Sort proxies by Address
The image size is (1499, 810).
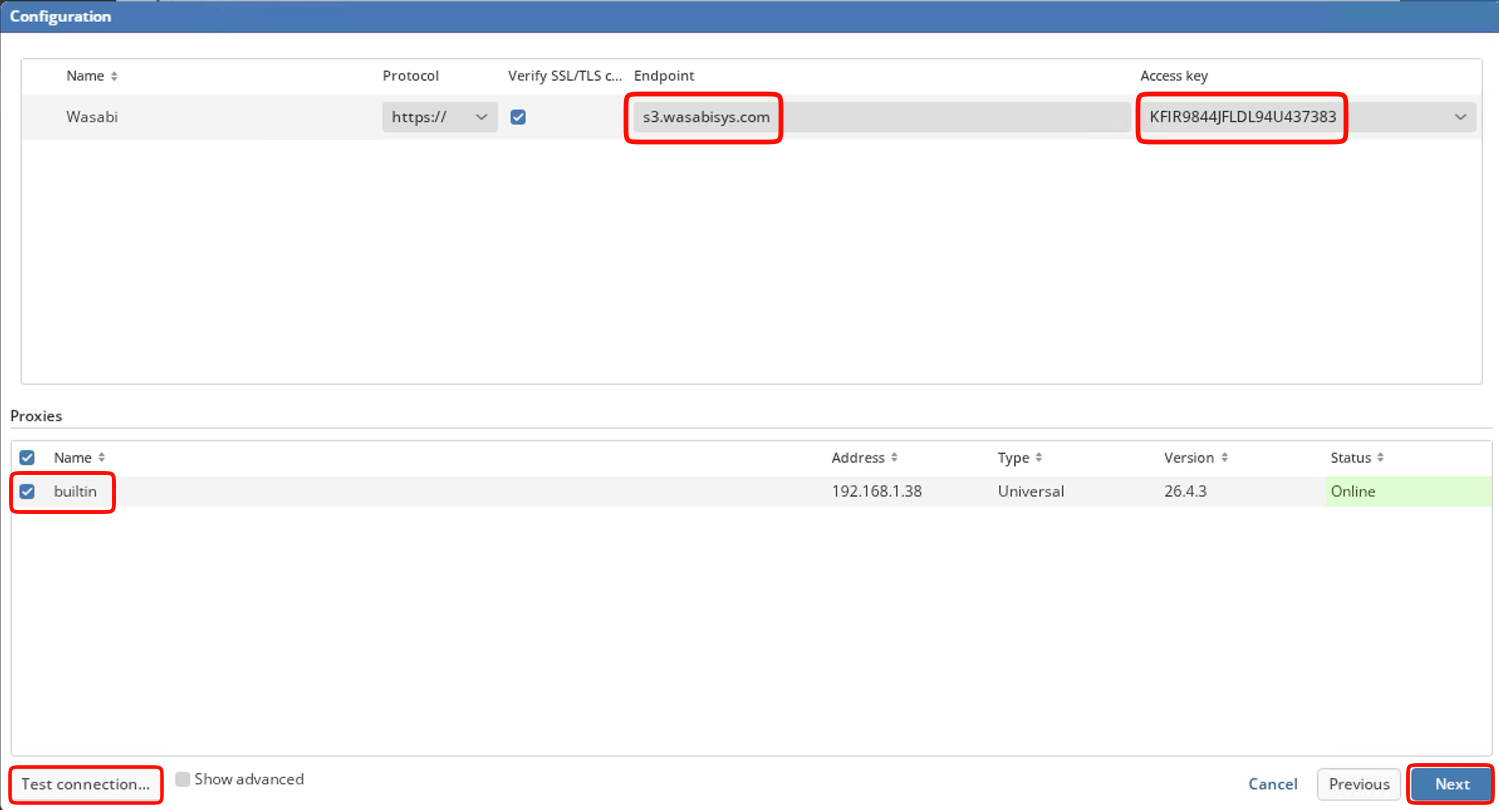pos(865,458)
